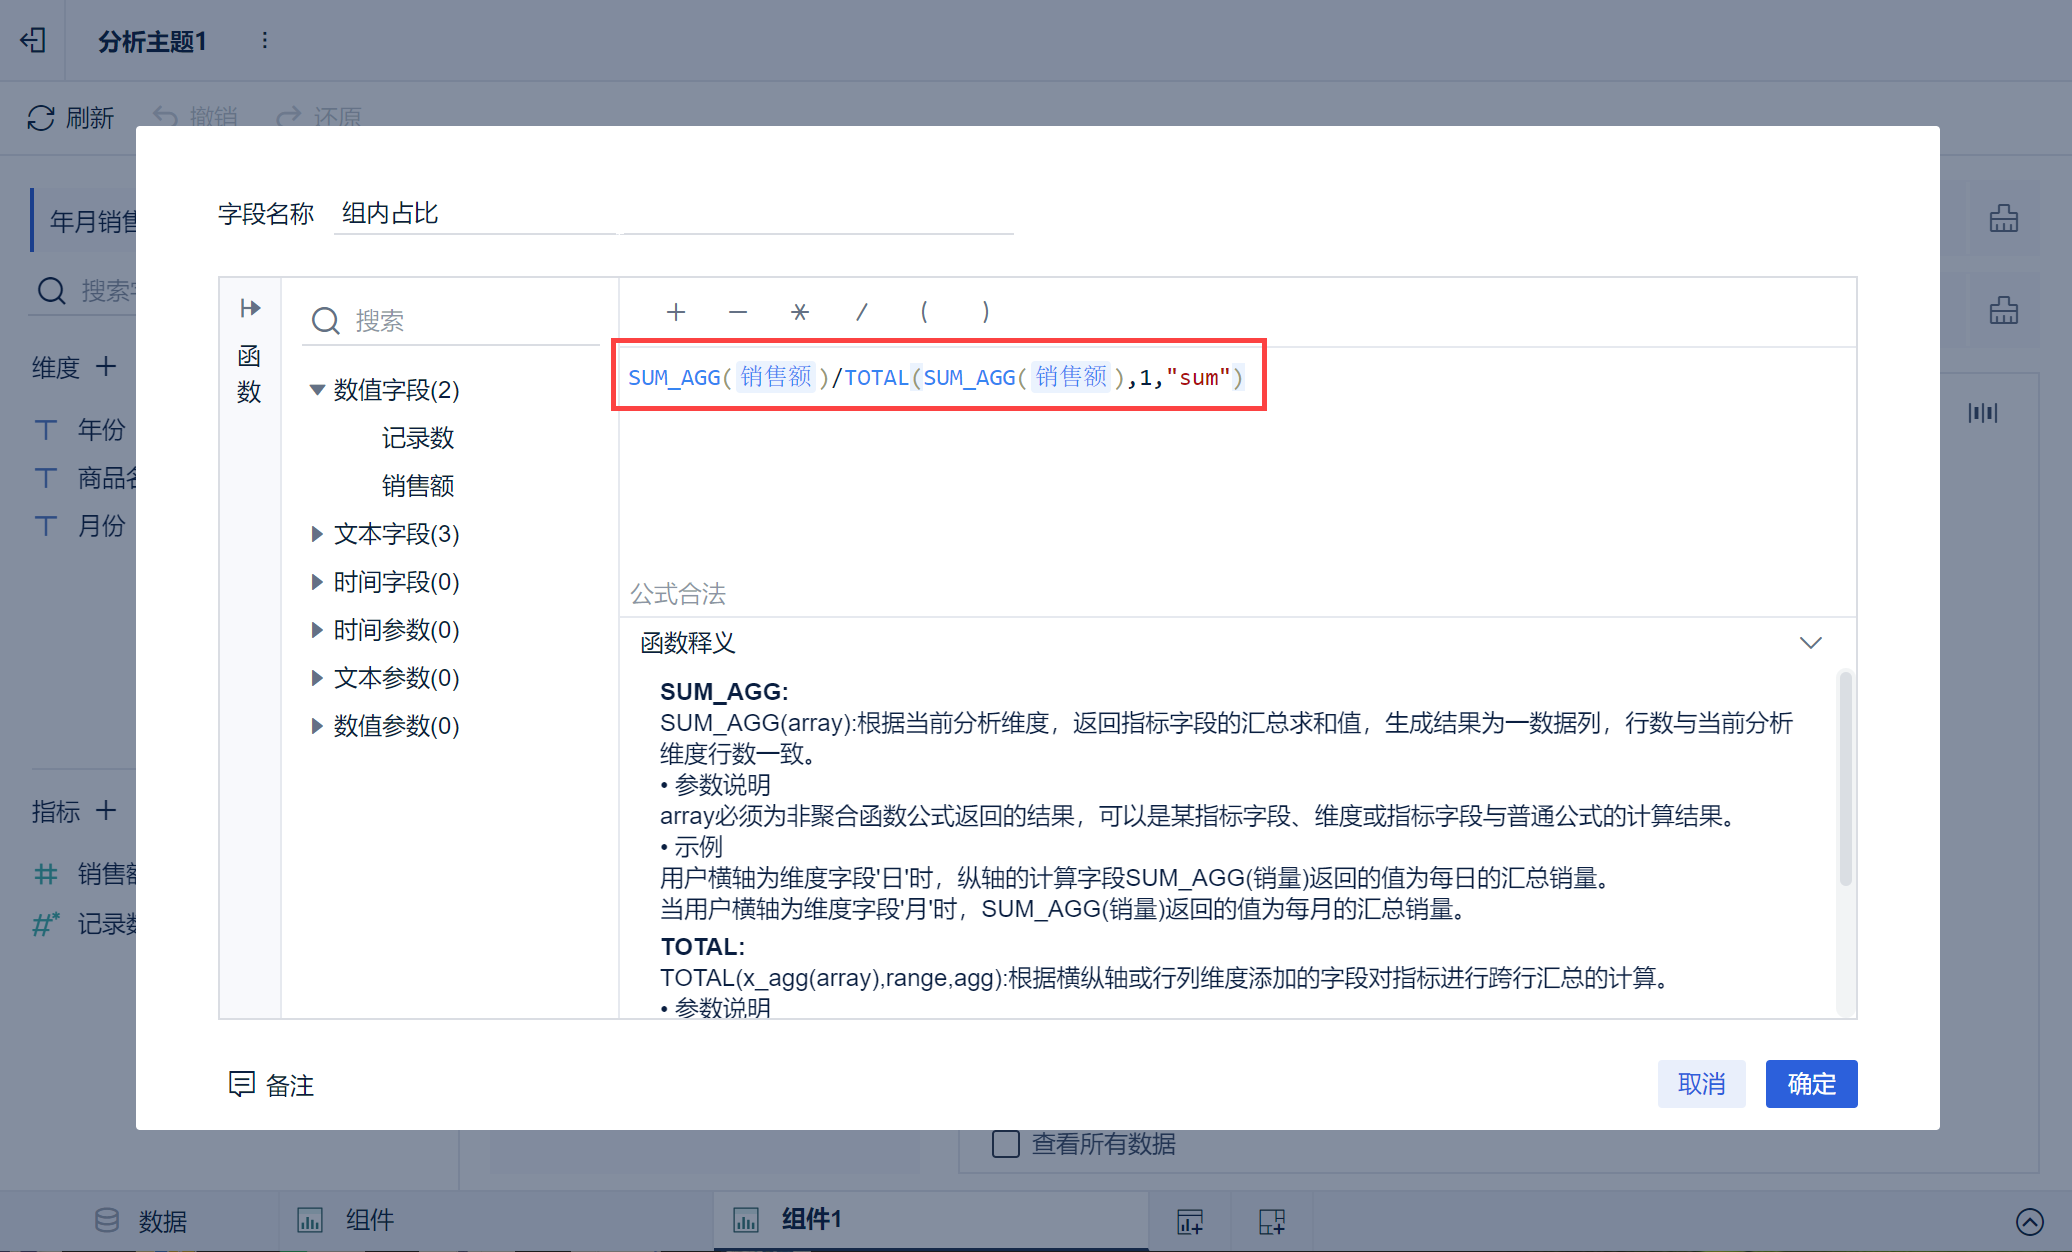Check the 查看所有数据 checkbox

[x=1005, y=1143]
